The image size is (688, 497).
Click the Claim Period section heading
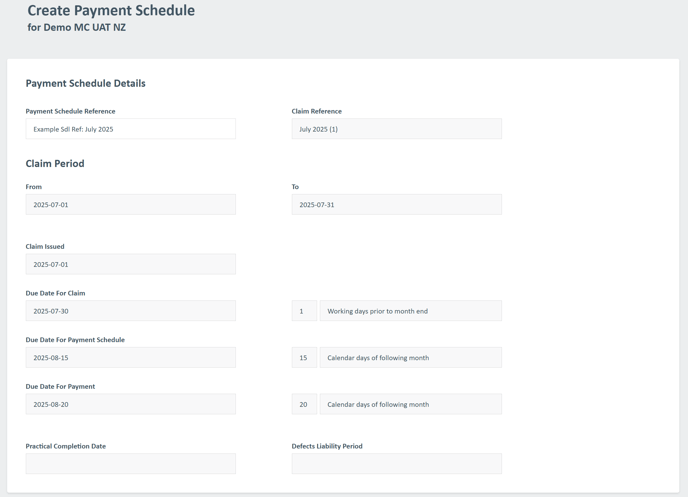click(x=55, y=164)
